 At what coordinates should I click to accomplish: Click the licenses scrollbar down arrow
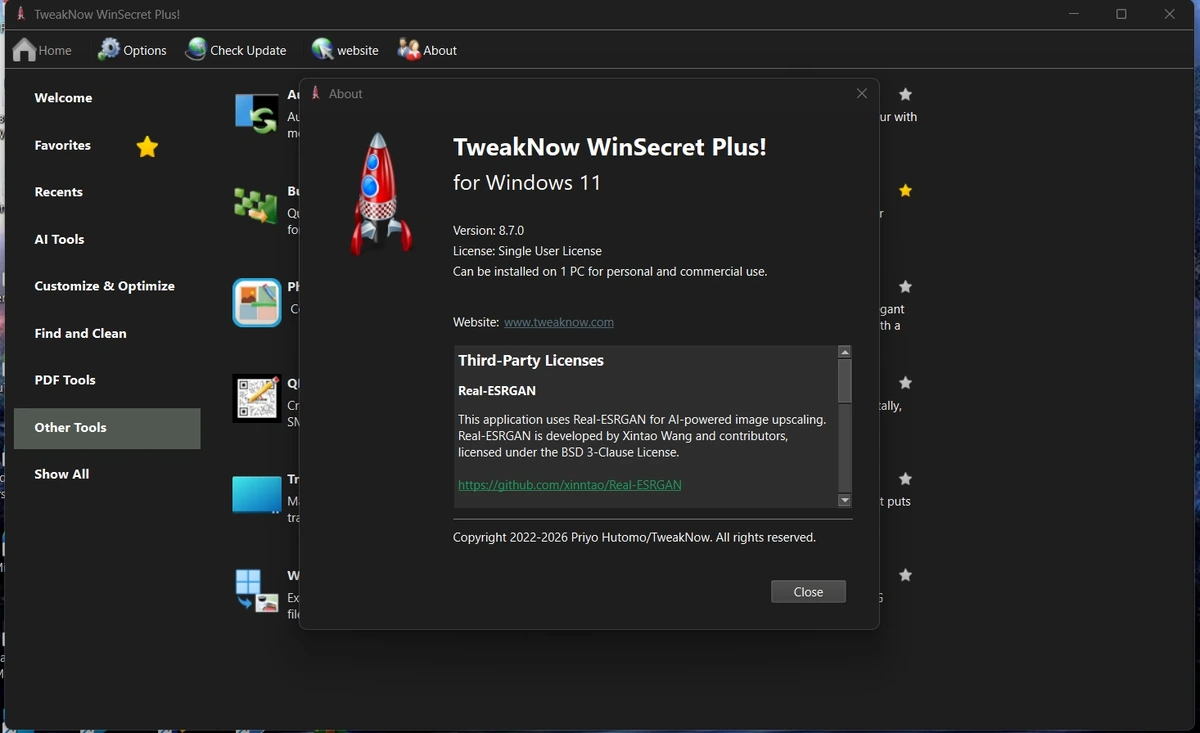(845, 500)
